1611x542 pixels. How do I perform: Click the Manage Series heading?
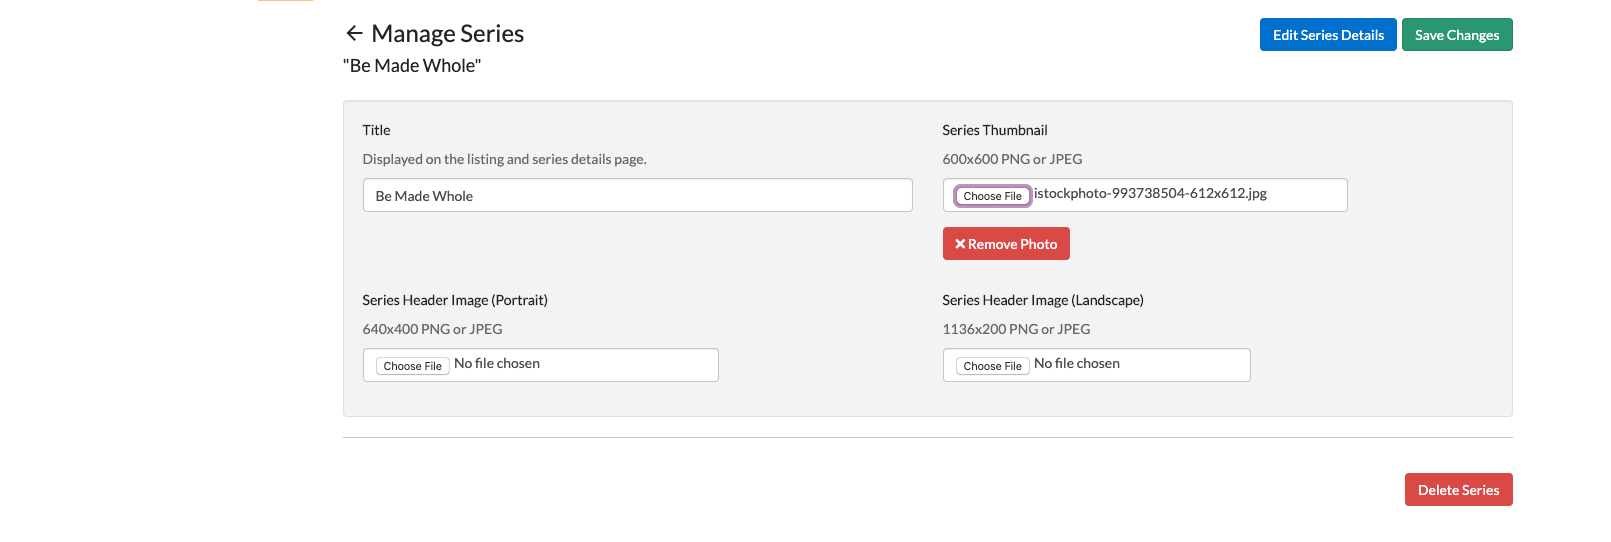click(447, 34)
